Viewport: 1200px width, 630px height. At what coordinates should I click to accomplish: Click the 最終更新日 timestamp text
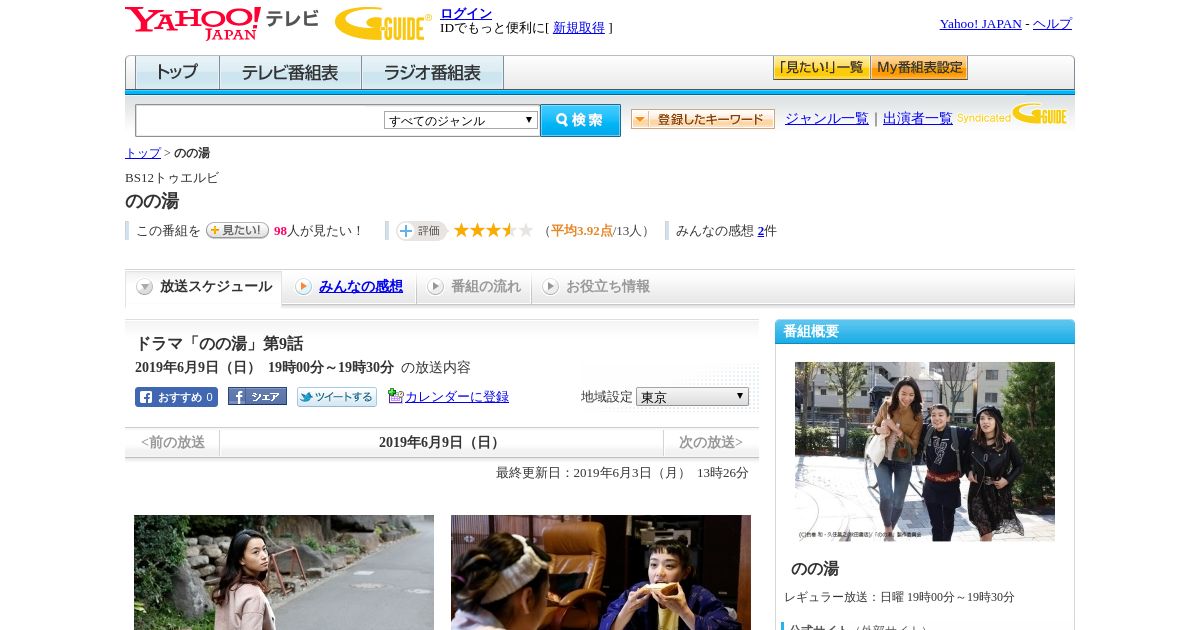[622, 473]
